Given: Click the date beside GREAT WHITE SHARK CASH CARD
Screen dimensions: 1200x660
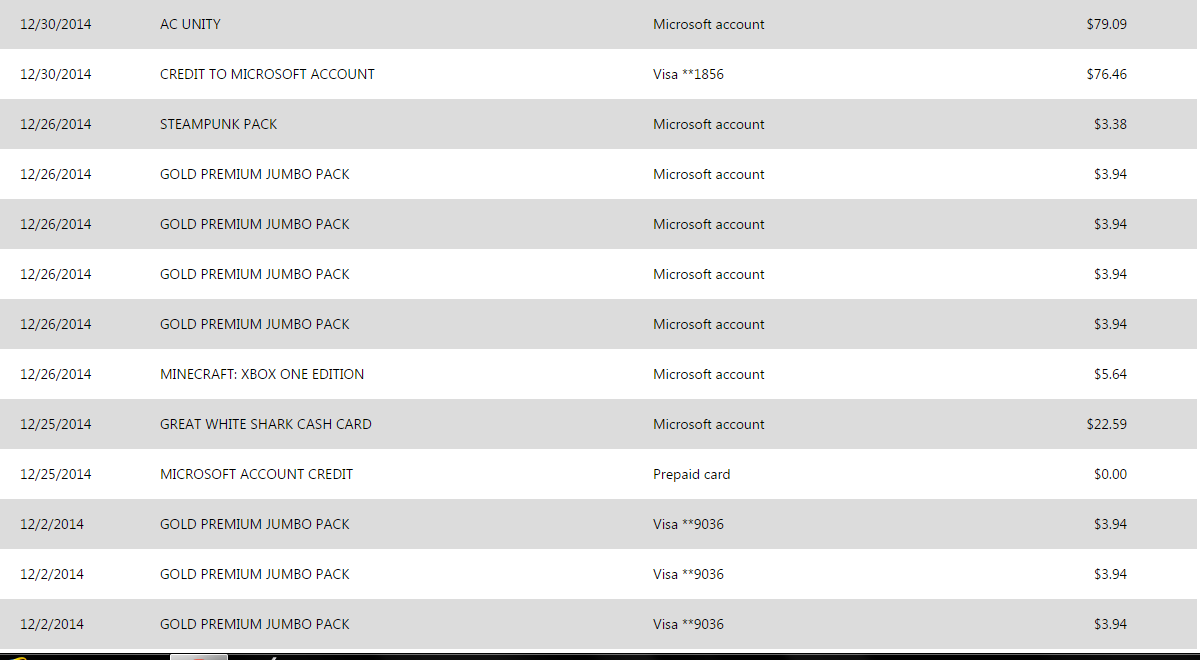Looking at the screenshot, I should (x=55, y=424).
